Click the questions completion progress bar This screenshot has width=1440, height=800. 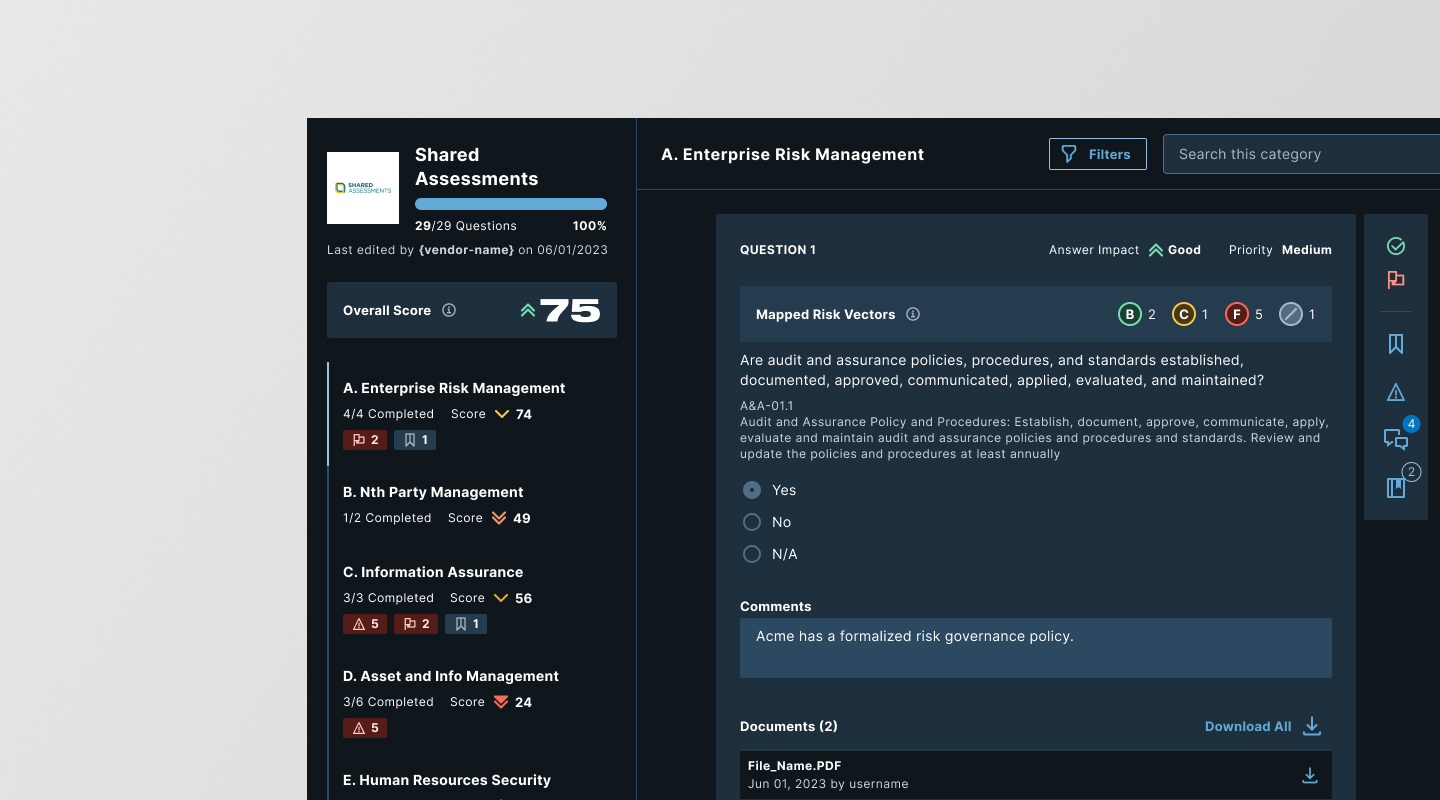[x=511, y=204]
